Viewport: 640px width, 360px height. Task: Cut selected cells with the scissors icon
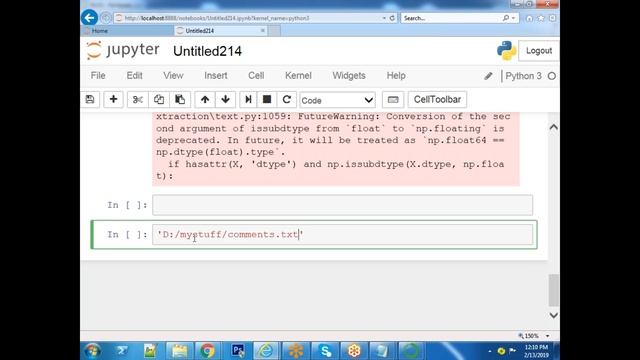click(138, 100)
